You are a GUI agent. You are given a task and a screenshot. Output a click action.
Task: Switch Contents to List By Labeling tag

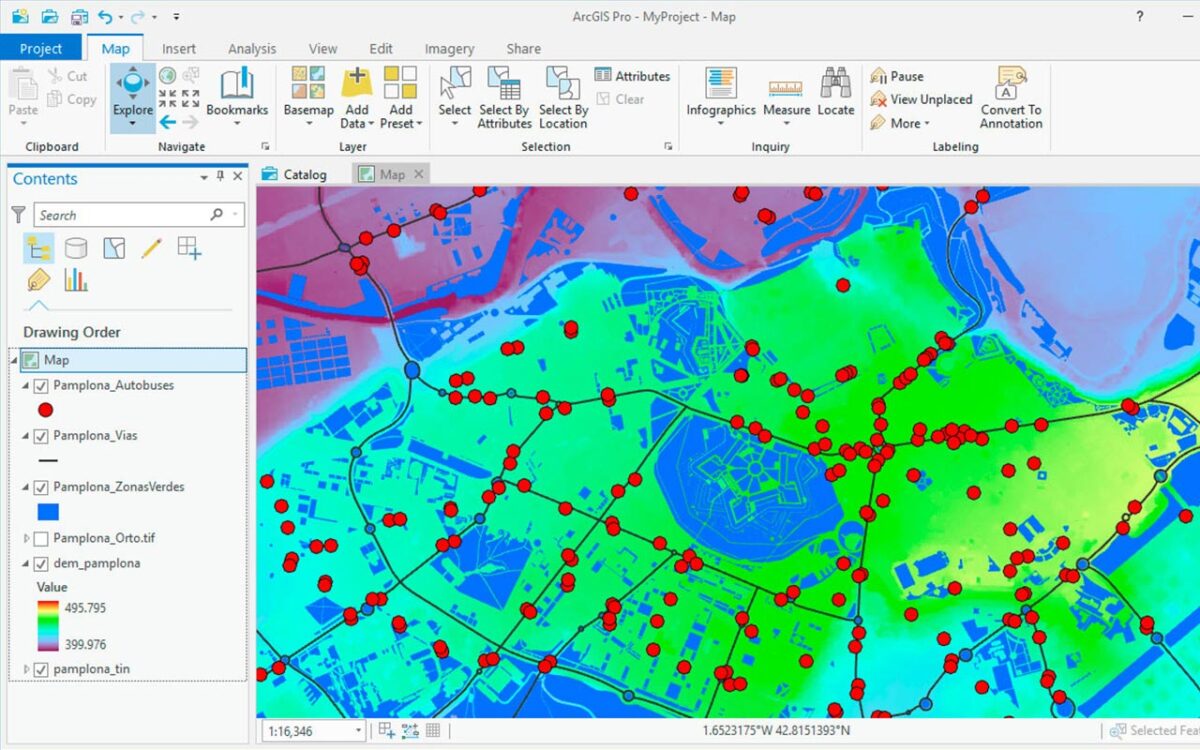click(38, 279)
